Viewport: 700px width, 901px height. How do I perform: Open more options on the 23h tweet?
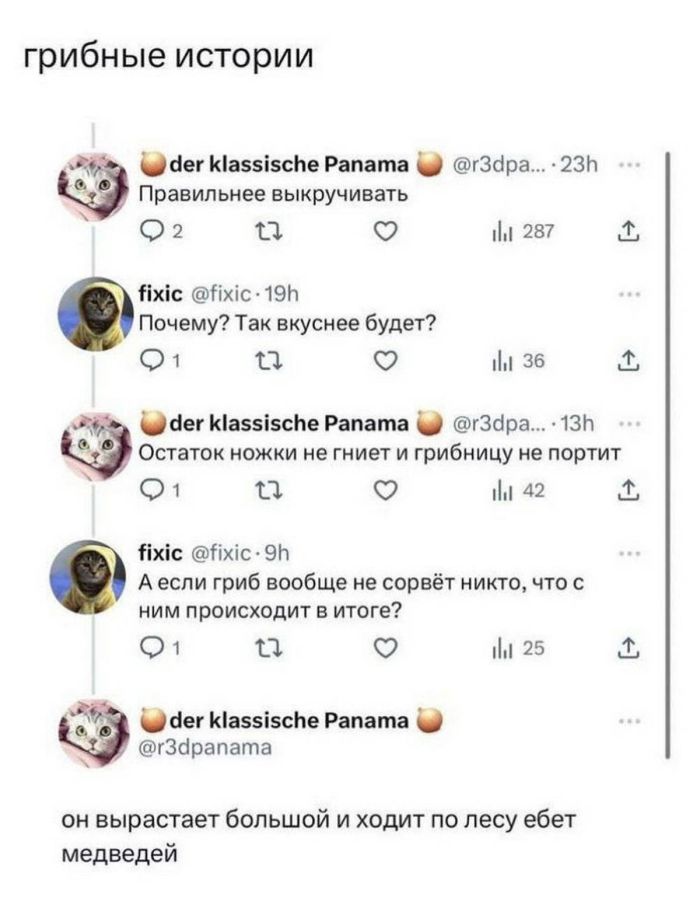click(x=628, y=165)
